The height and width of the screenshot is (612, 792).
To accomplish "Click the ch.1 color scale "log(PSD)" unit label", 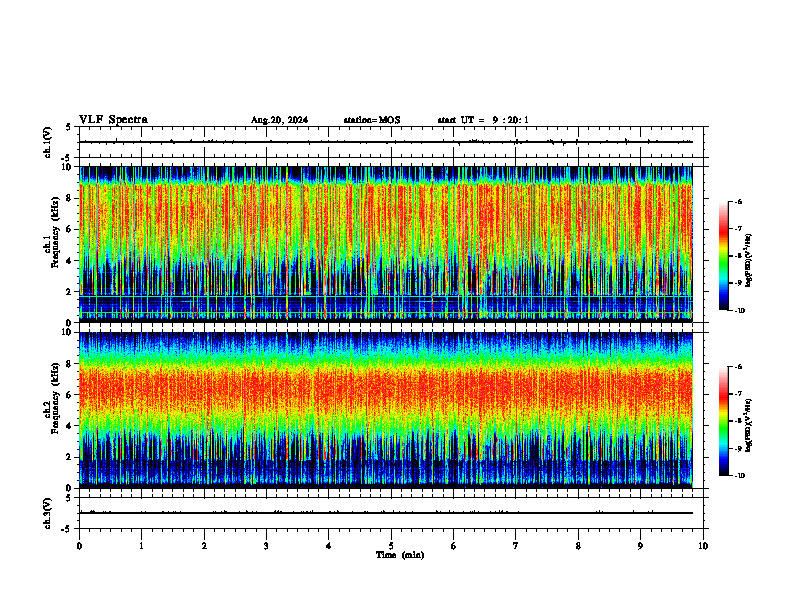I will tap(749, 260).
